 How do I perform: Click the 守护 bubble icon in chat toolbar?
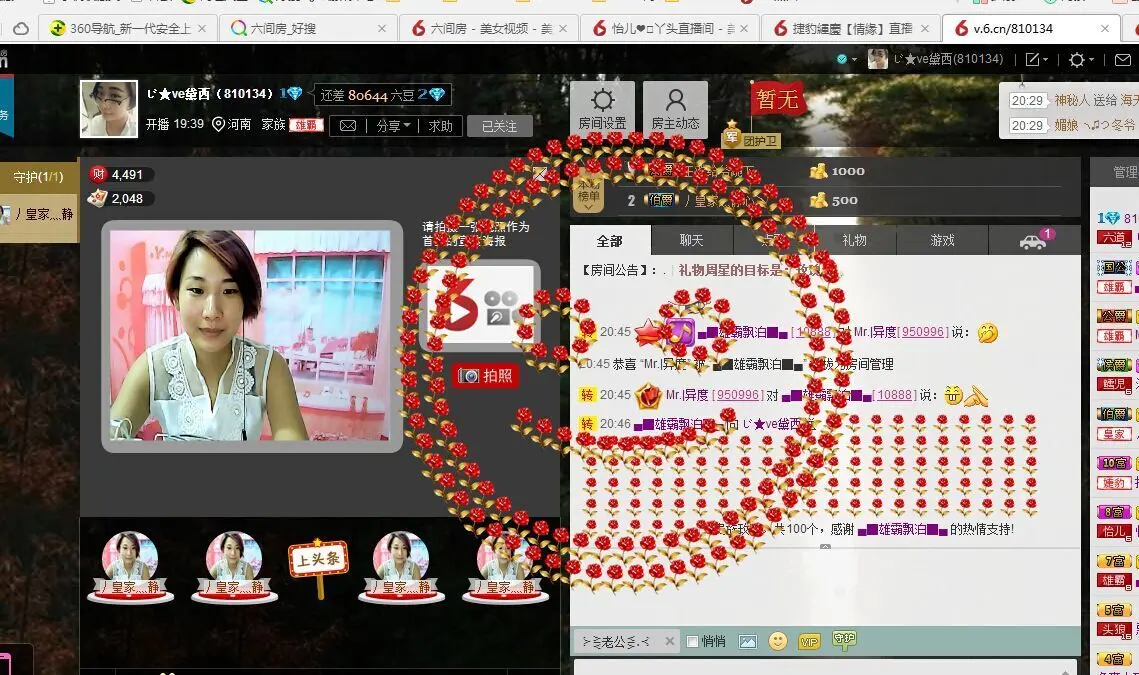click(844, 639)
